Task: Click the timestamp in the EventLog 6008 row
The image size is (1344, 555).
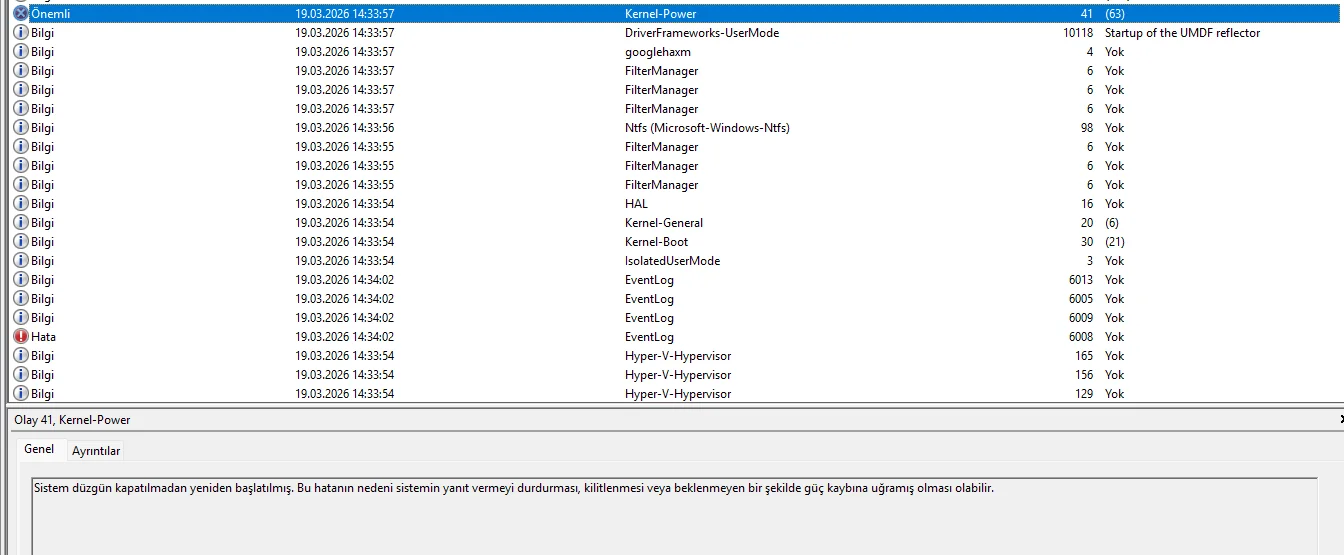Action: click(x=345, y=337)
